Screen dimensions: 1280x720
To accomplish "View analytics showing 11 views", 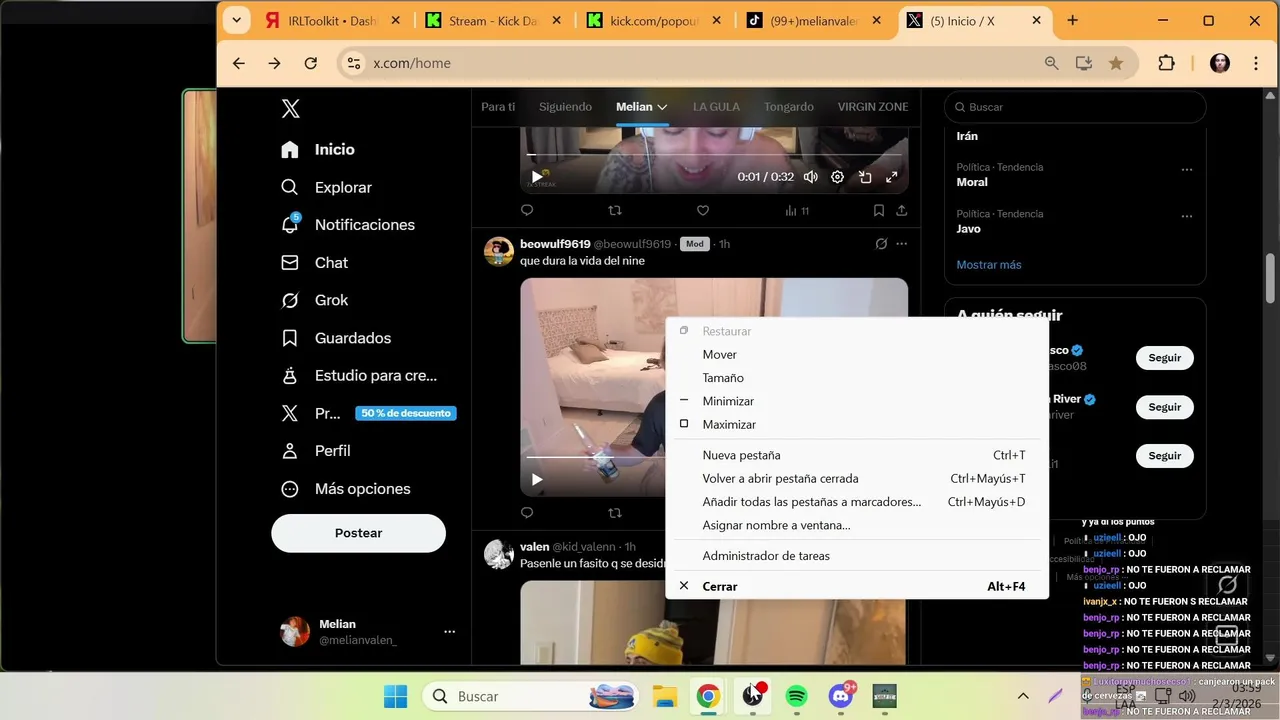I will click(797, 210).
